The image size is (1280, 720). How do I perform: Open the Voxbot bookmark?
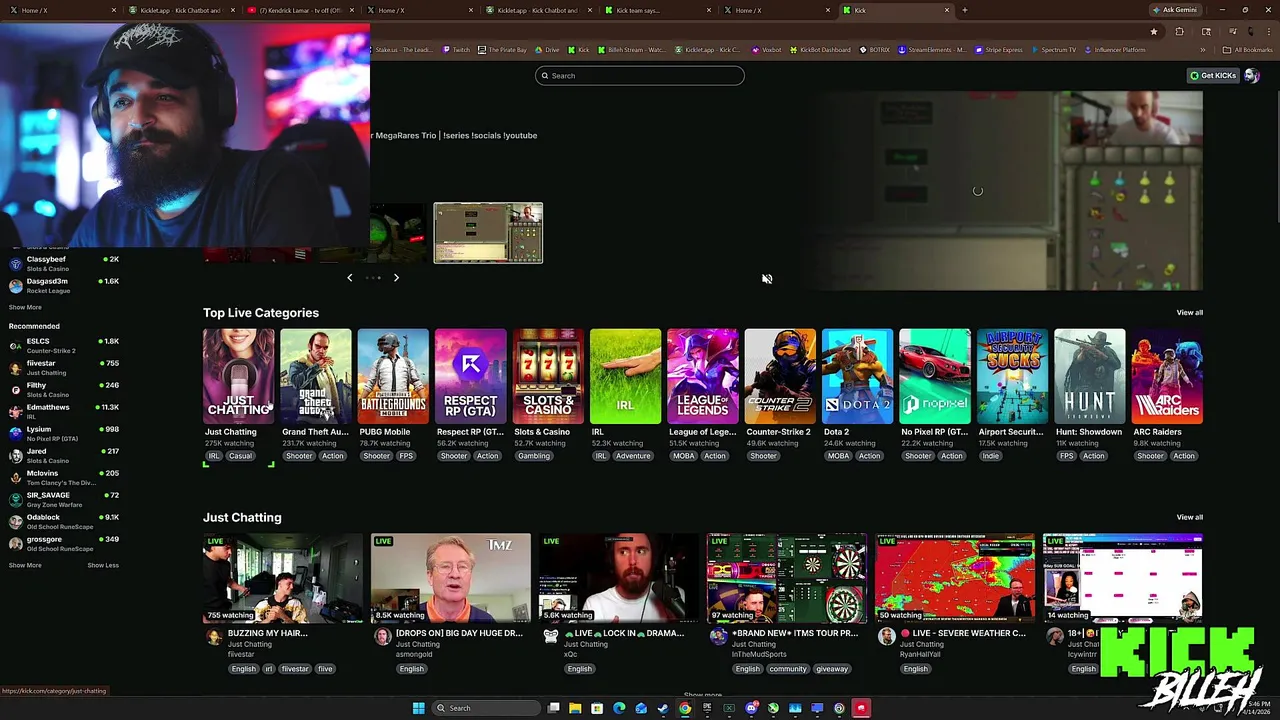[767, 50]
